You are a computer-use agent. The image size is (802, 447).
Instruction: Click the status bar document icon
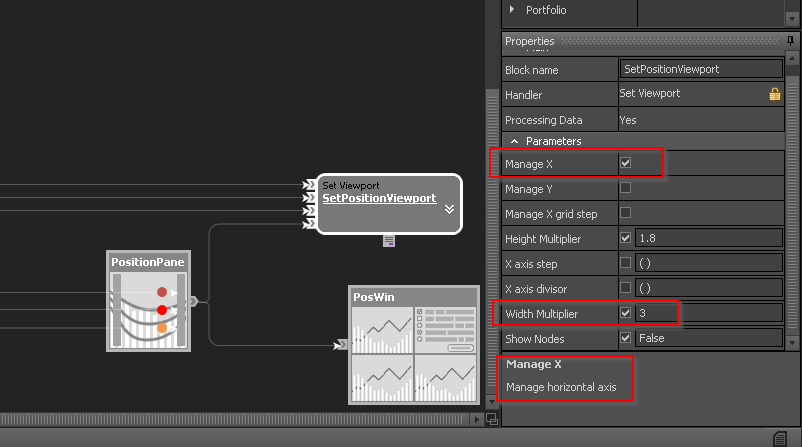pyautogui.click(x=780, y=438)
